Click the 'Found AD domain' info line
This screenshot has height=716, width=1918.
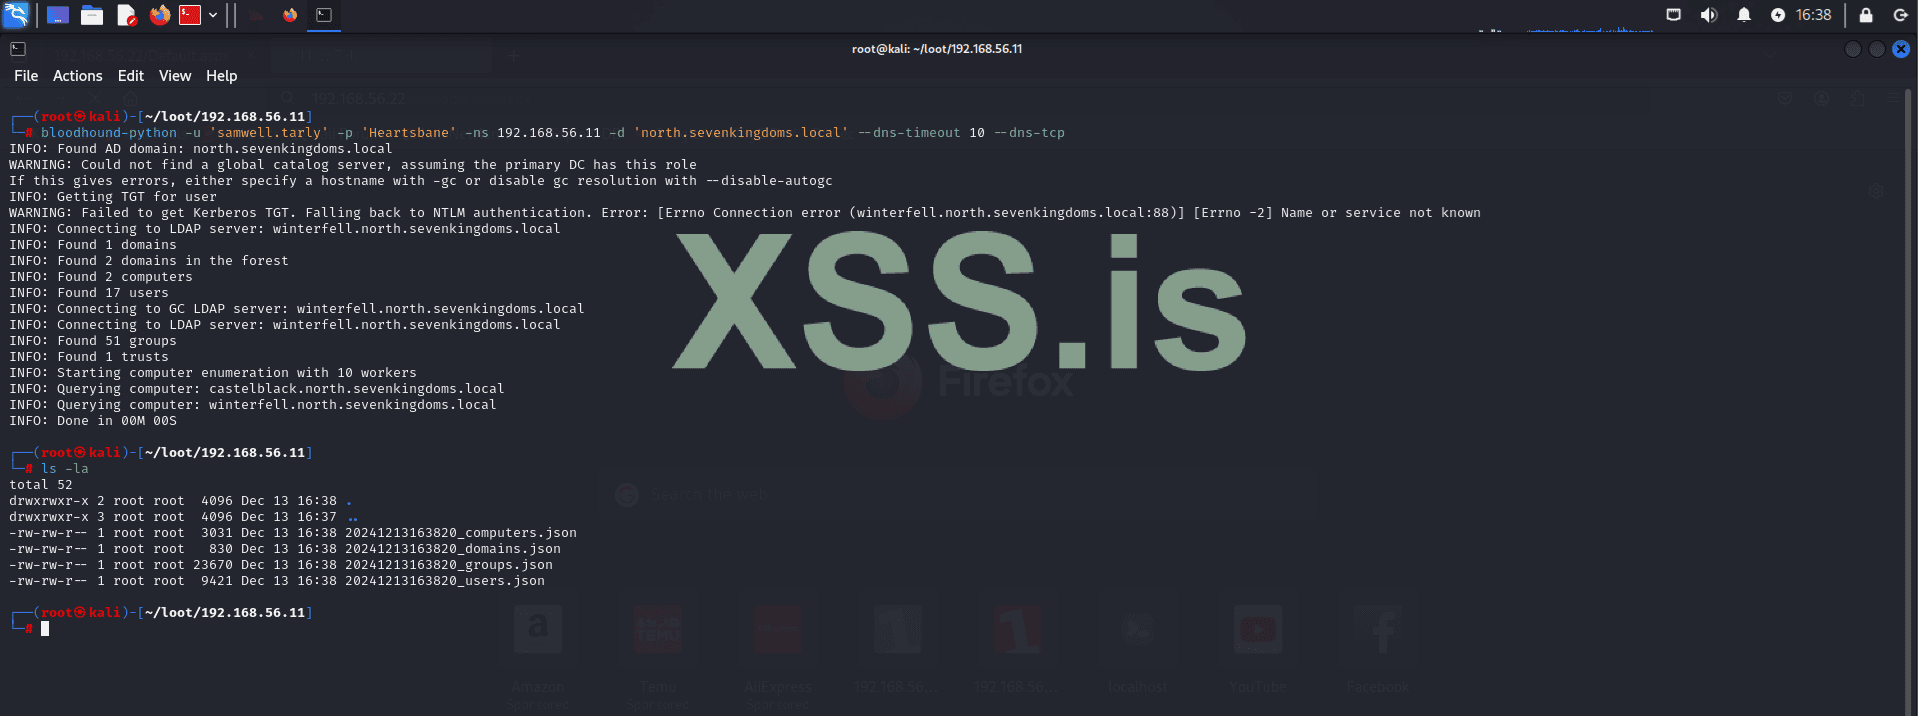[x=201, y=149]
